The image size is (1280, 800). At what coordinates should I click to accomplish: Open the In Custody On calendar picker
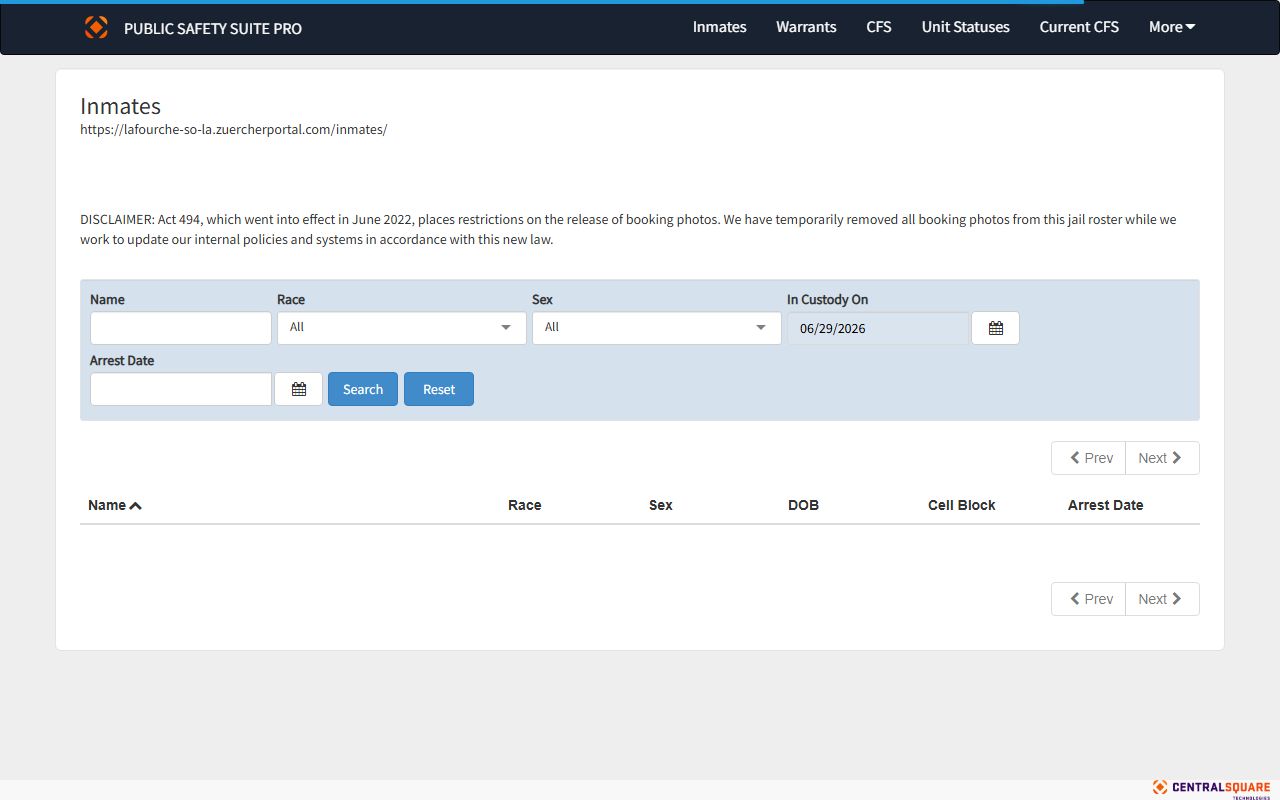tap(995, 328)
